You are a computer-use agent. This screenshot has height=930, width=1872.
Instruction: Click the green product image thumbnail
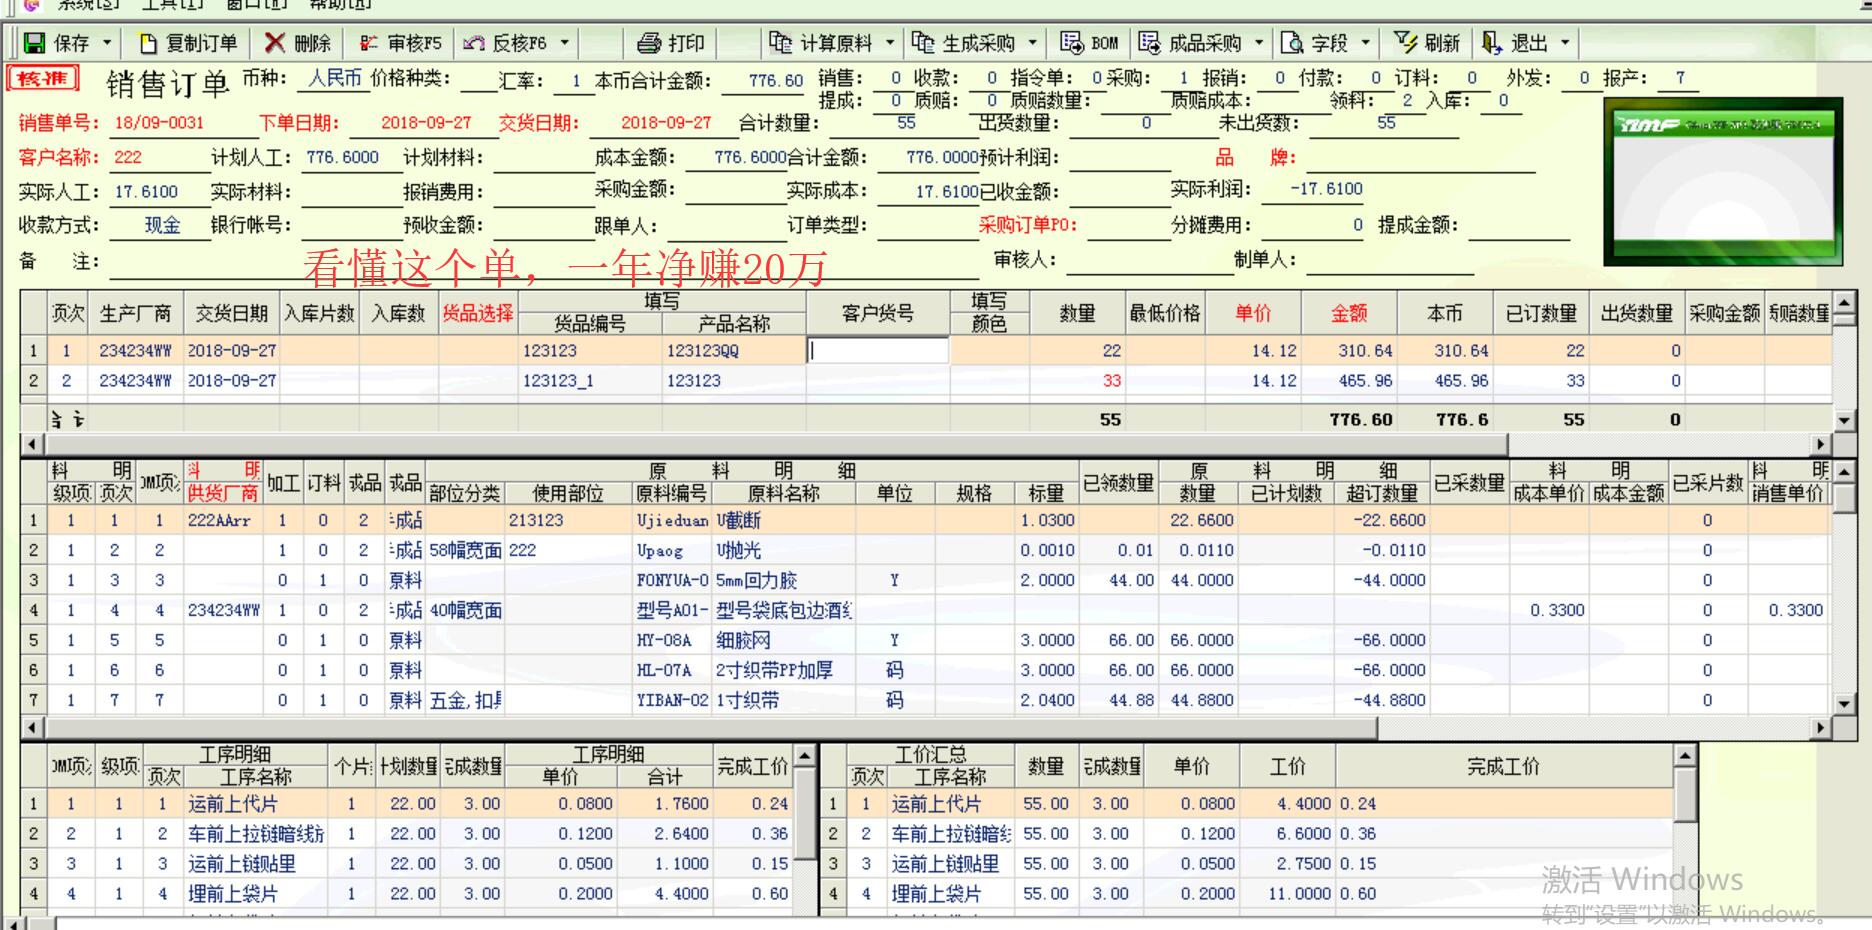1723,182
